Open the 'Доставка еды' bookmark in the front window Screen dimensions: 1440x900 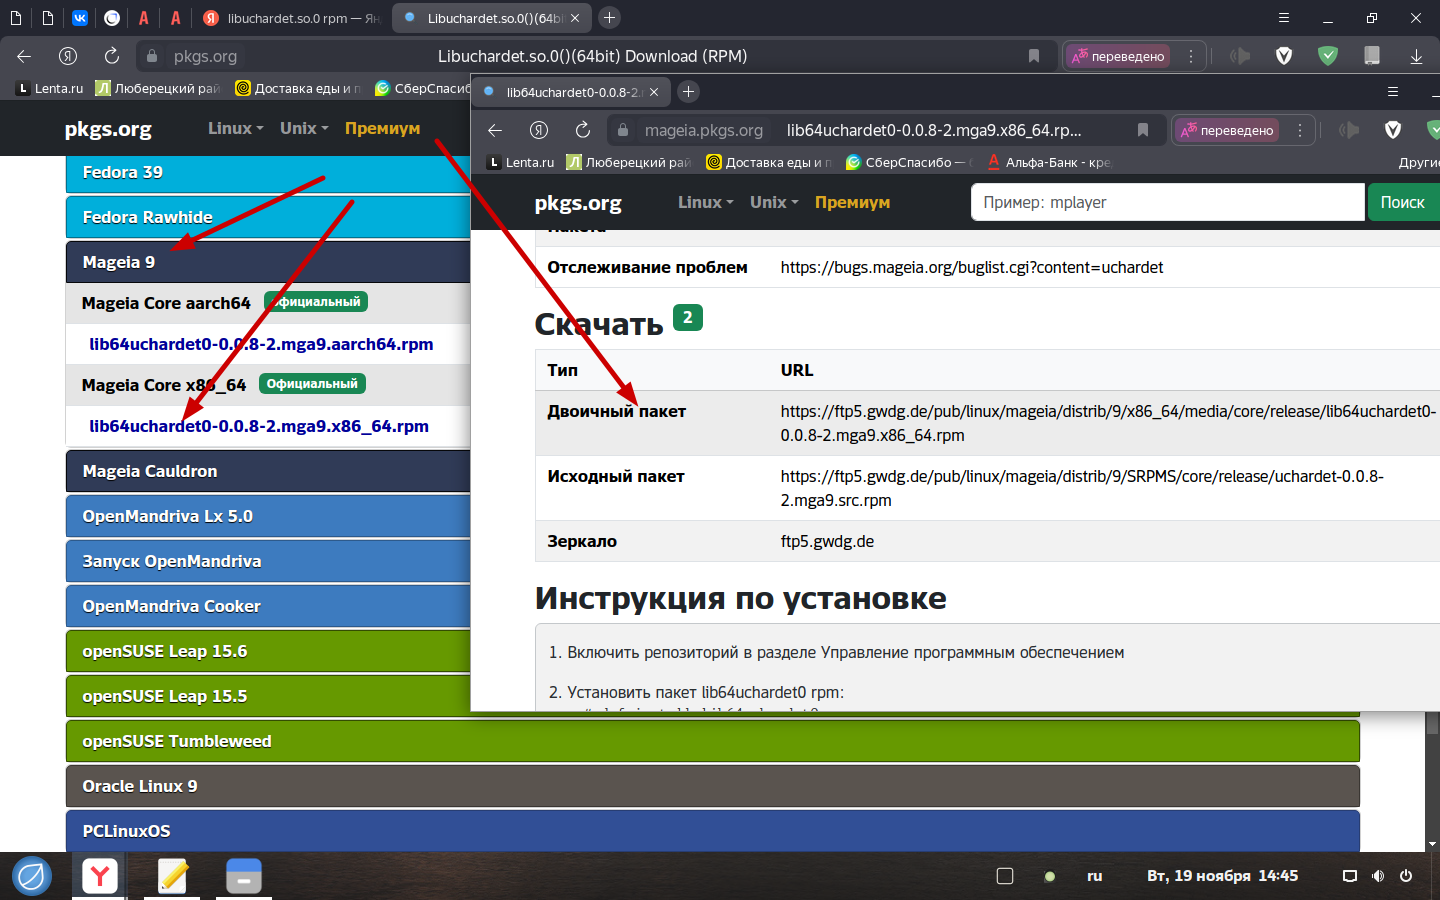pyautogui.click(x=769, y=162)
